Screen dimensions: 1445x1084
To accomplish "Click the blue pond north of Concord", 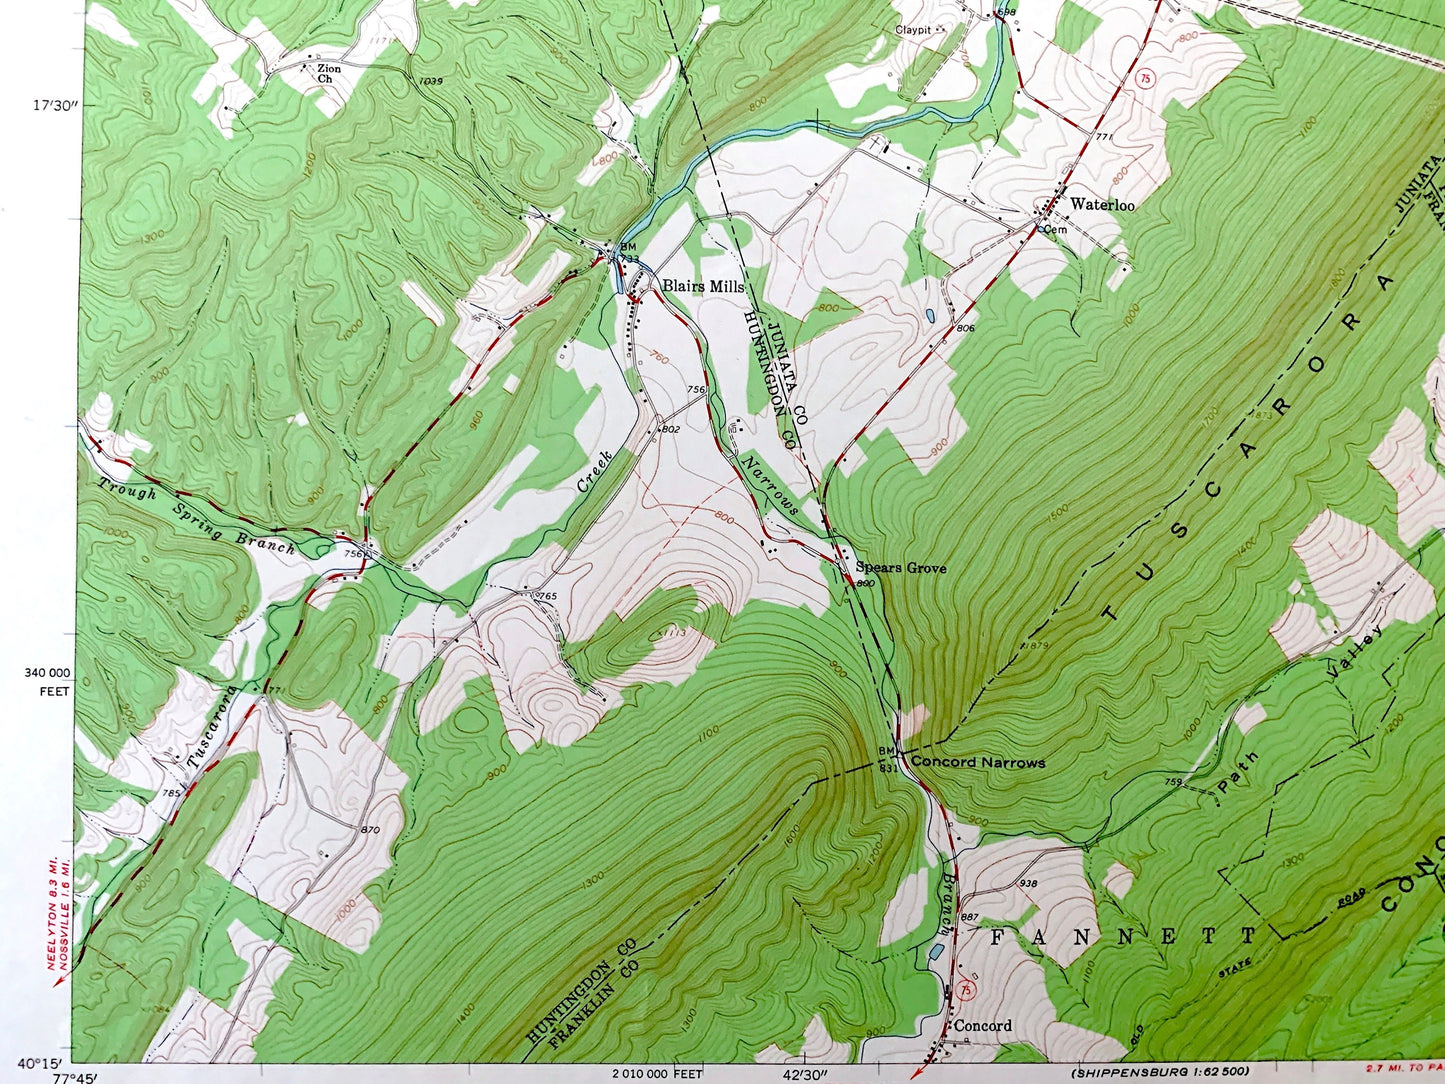I will pyautogui.click(x=936, y=951).
